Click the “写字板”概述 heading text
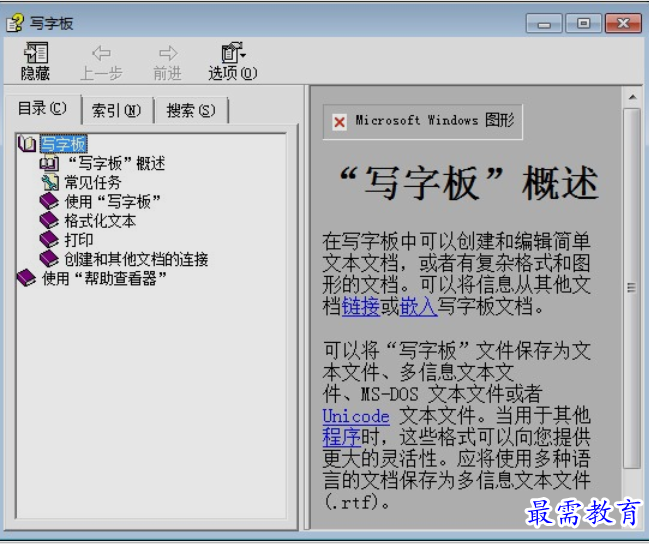The image size is (649, 544). 469,183
